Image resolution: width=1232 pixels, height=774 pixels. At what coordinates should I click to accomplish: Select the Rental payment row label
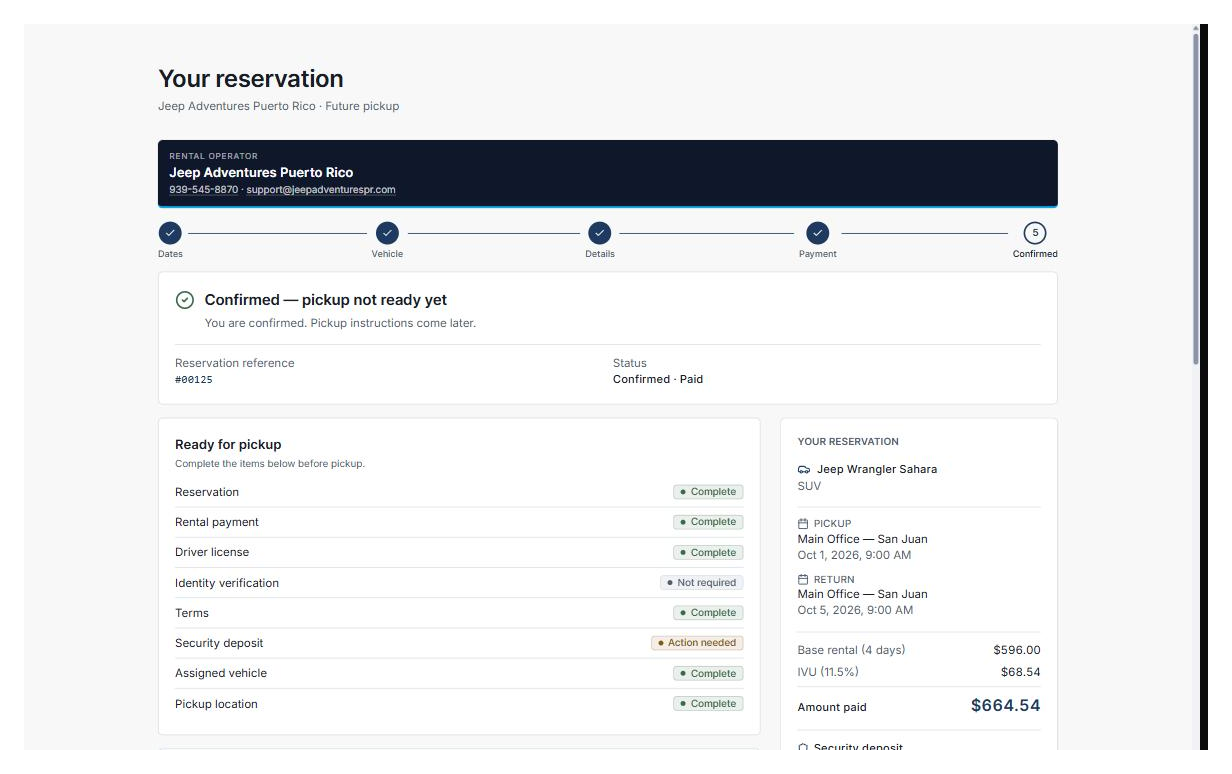click(x=217, y=522)
